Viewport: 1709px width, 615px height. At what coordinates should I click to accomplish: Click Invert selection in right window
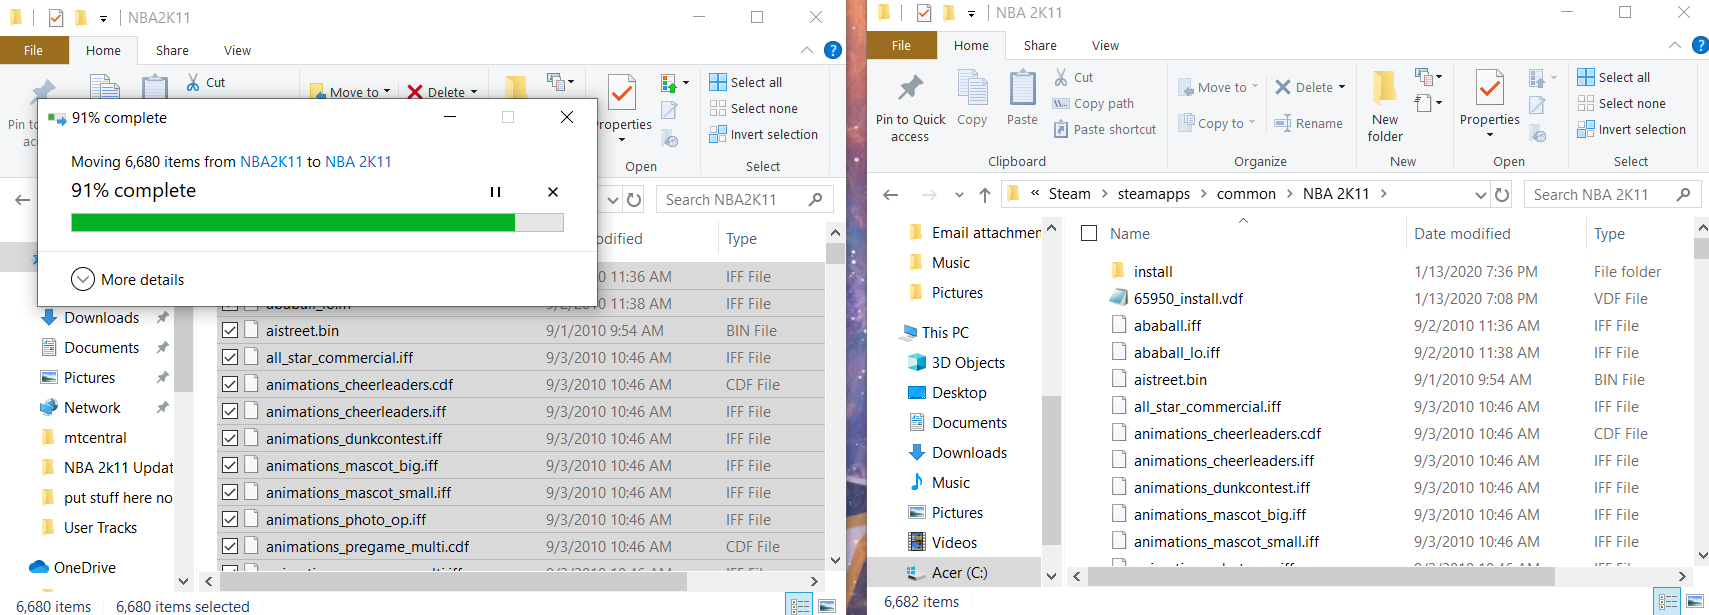tap(1631, 129)
